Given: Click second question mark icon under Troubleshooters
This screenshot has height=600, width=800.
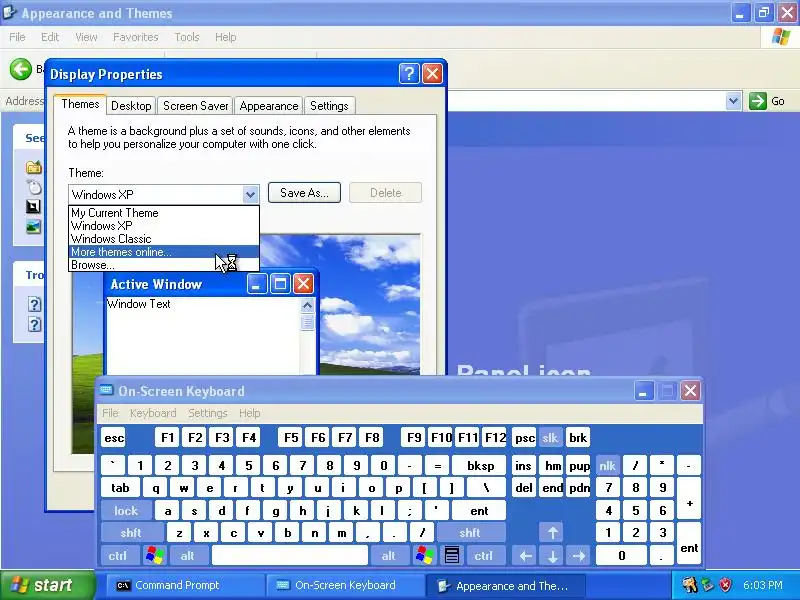Looking at the screenshot, I should click(x=34, y=324).
